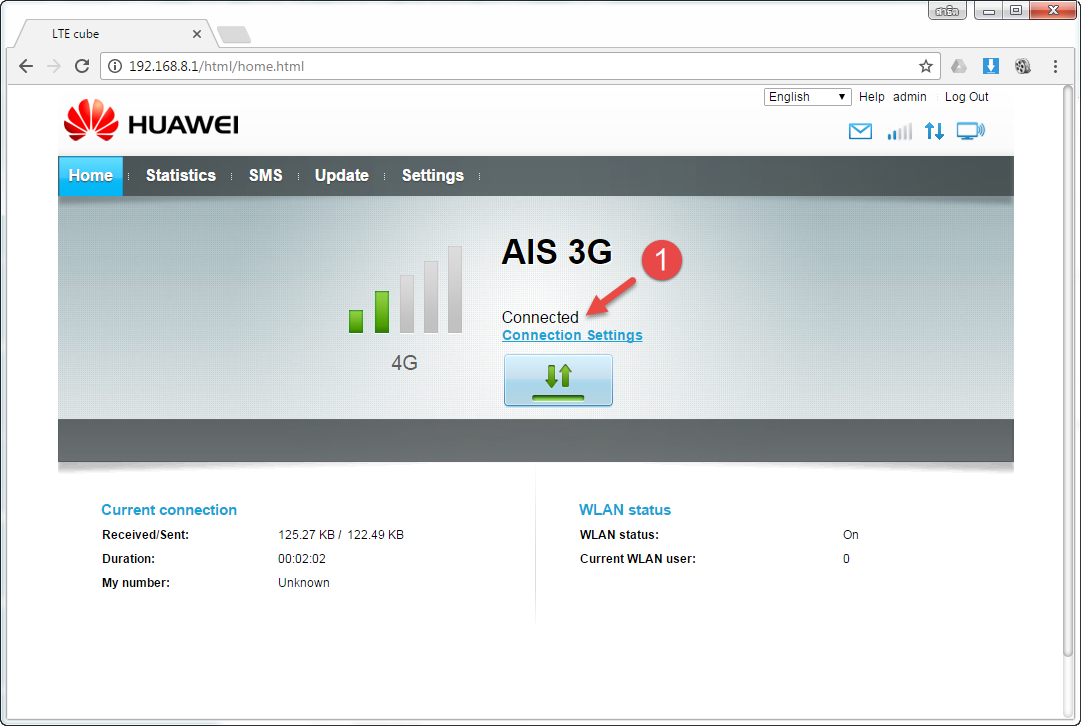
Task: Click the Chrome profile button at top
Action: pos(947,10)
